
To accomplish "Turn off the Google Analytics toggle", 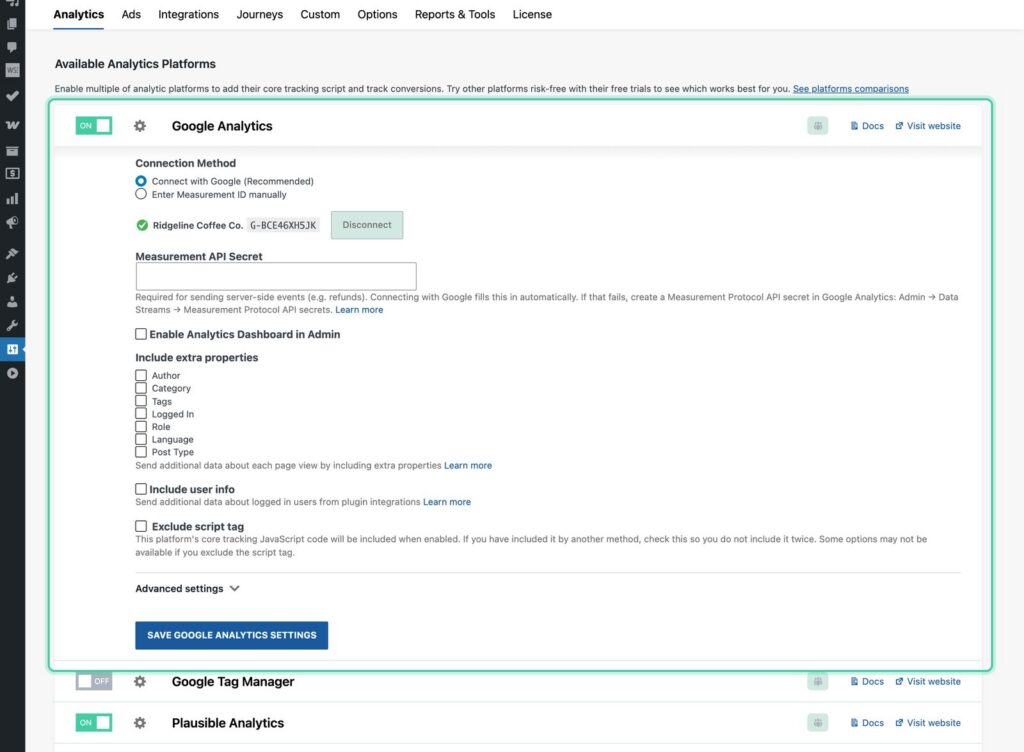I will click(94, 126).
